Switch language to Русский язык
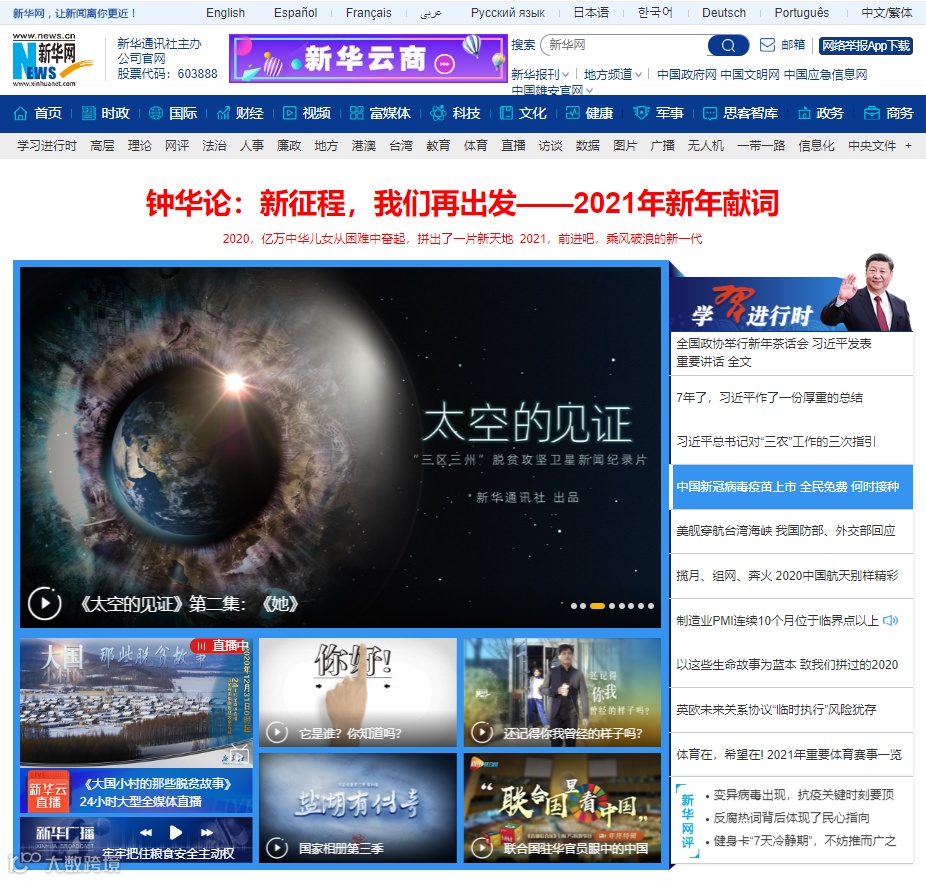The image size is (926, 881). click(507, 12)
